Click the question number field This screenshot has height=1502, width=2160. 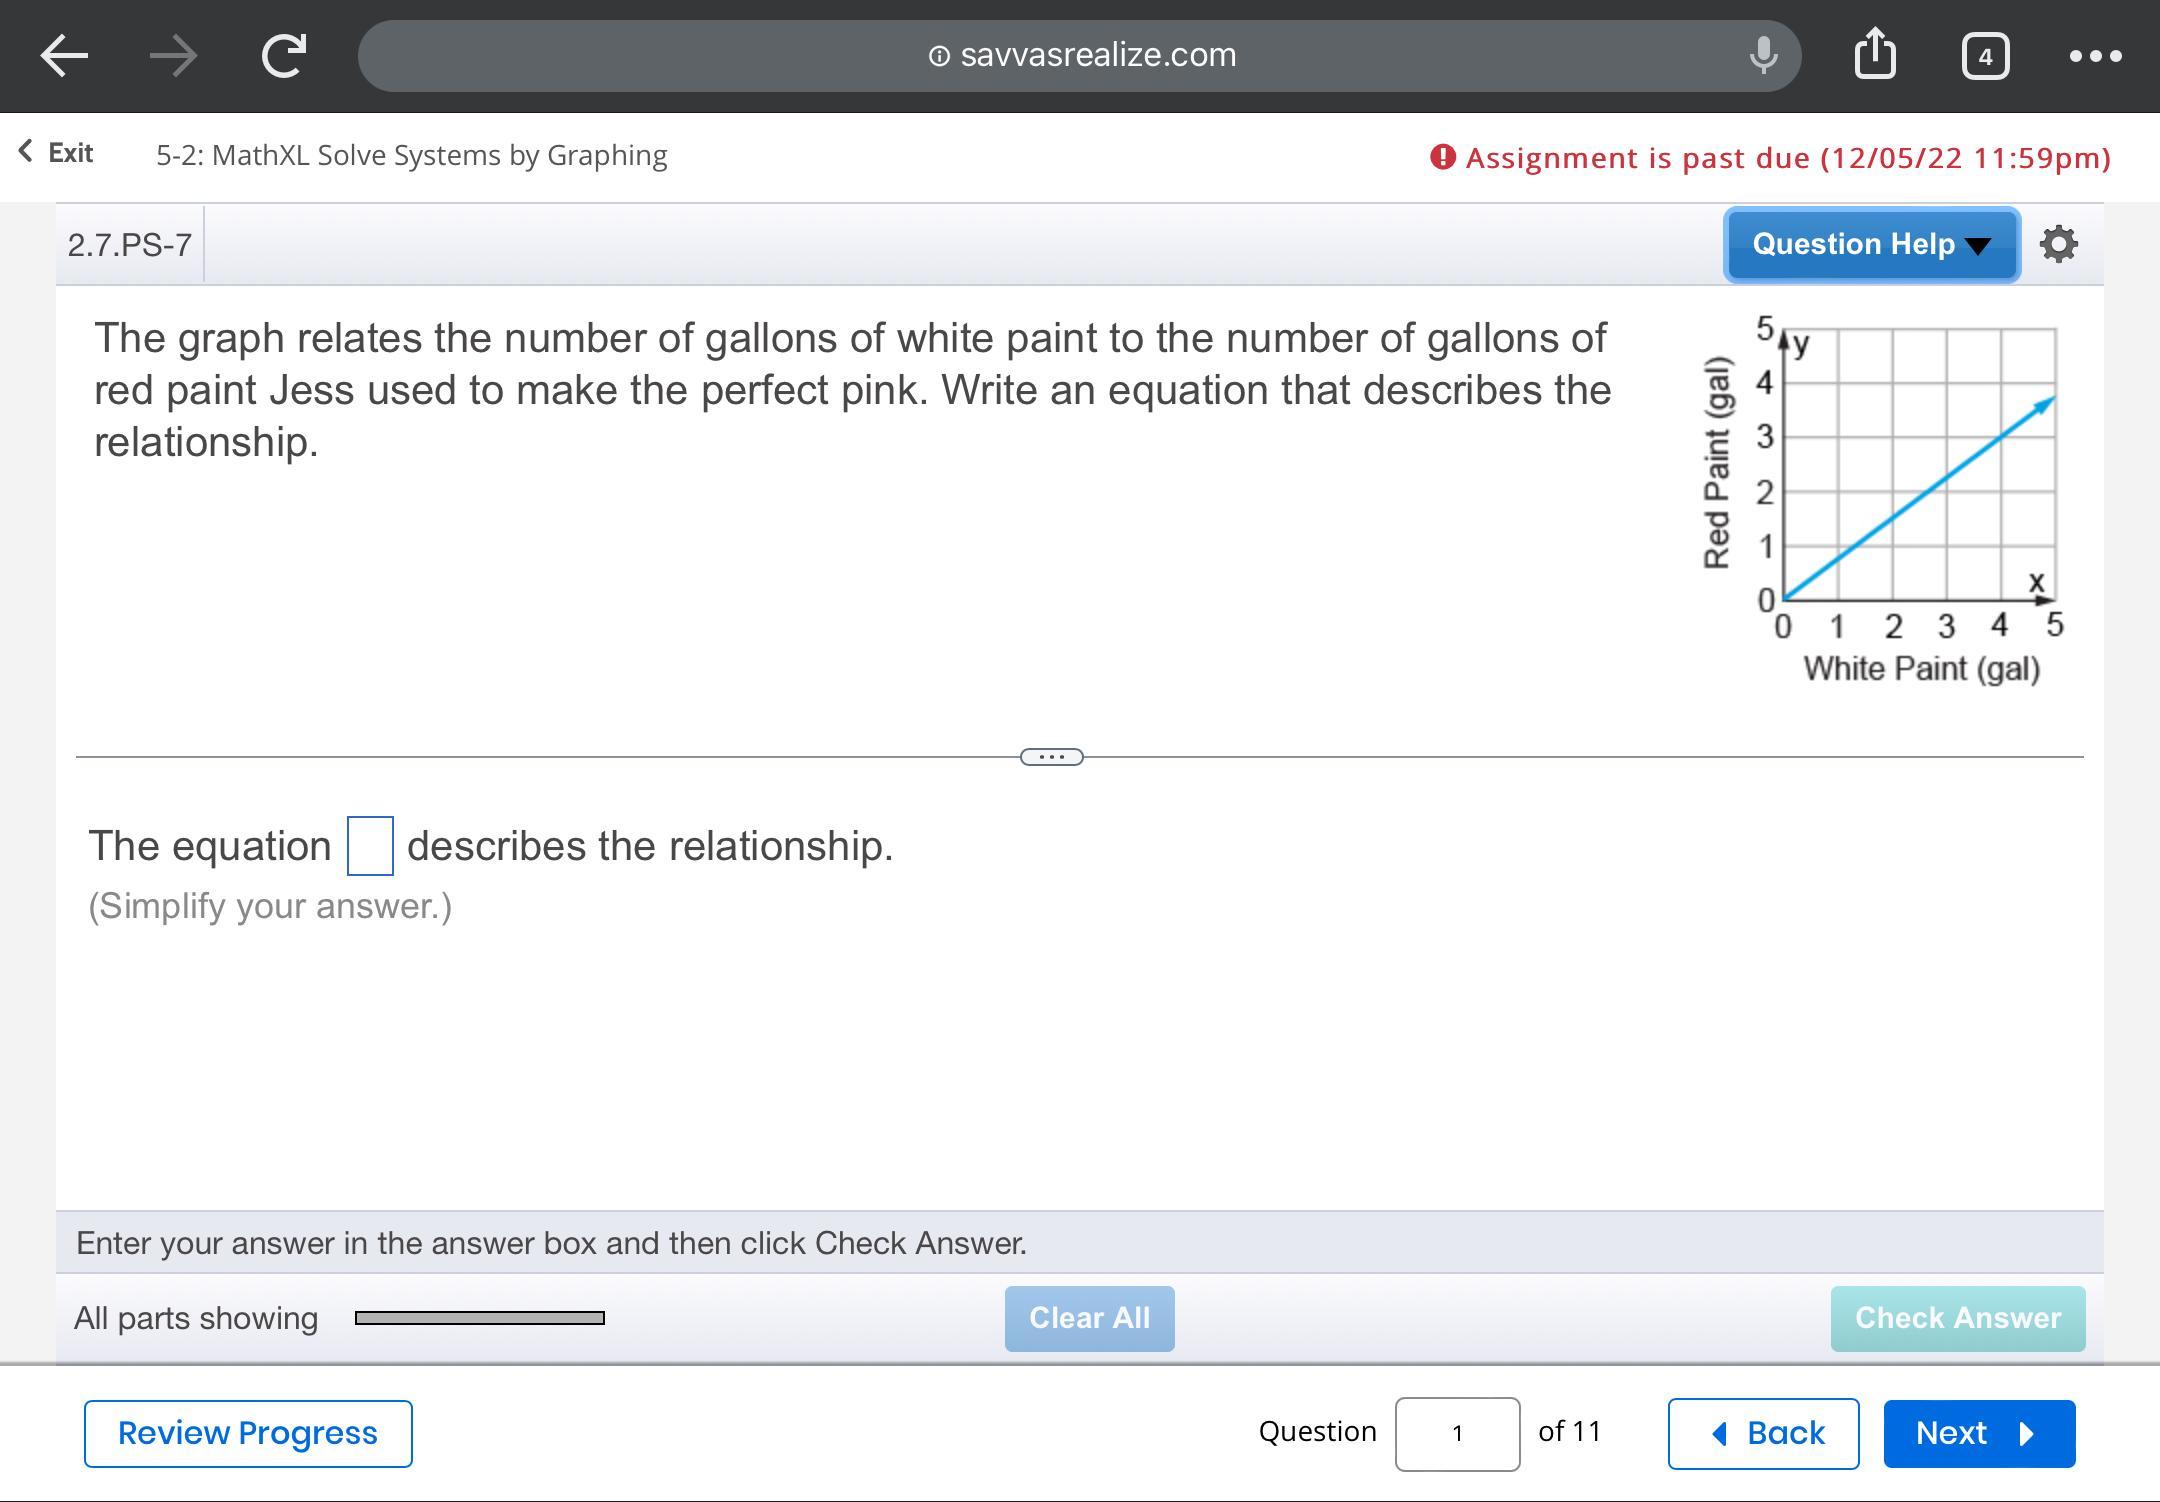click(x=1457, y=1433)
